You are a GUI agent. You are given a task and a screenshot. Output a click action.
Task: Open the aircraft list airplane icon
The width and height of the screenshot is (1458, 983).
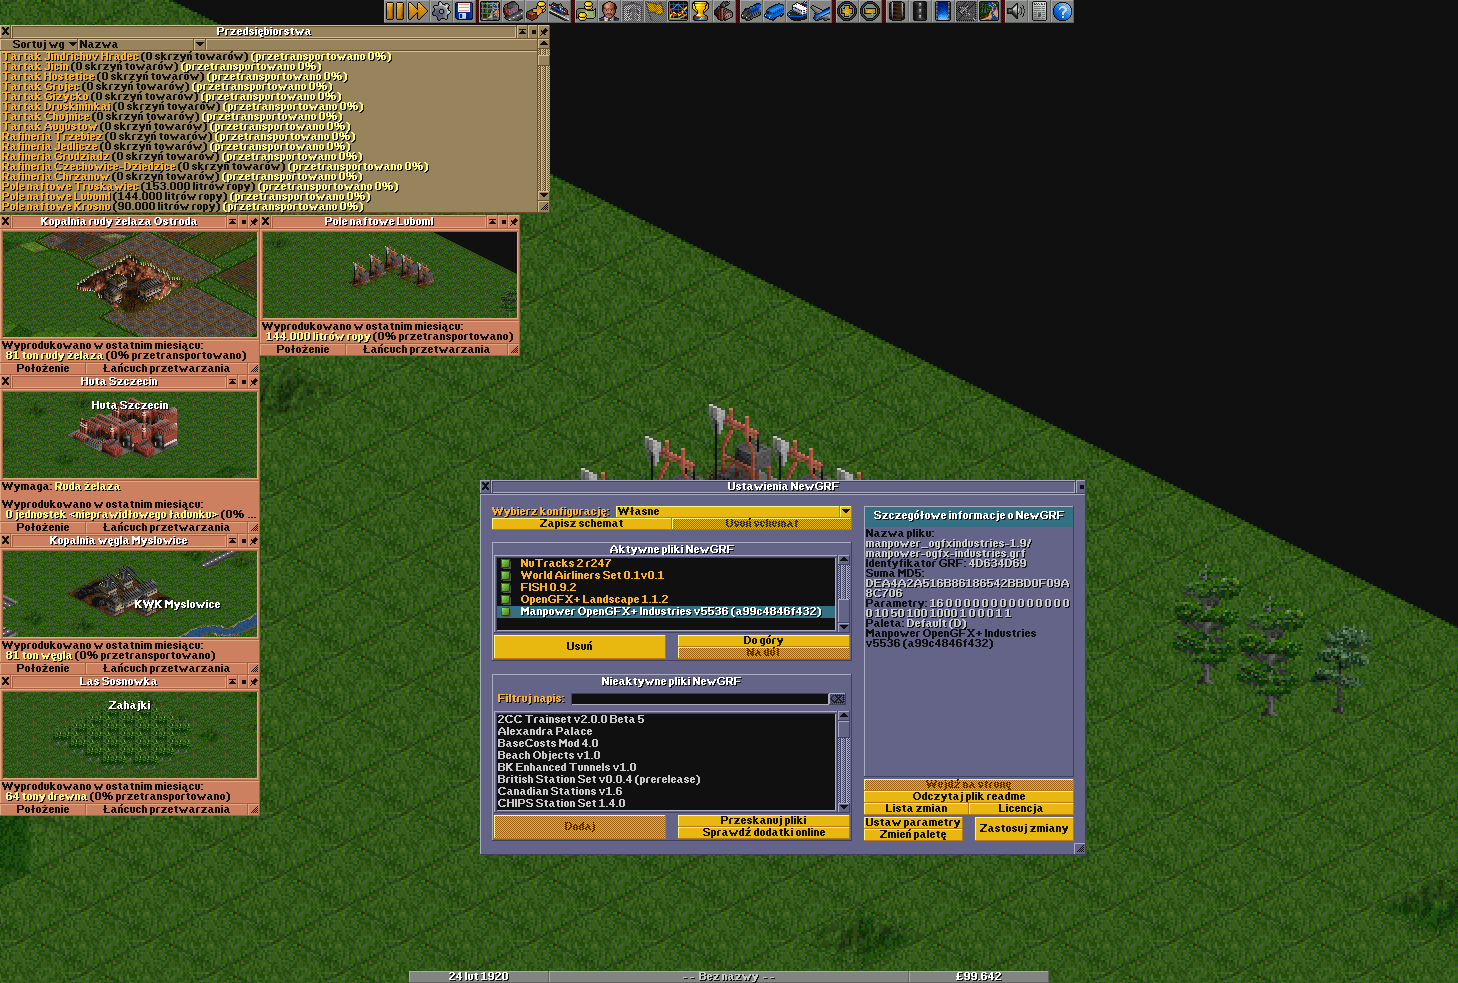(x=821, y=11)
